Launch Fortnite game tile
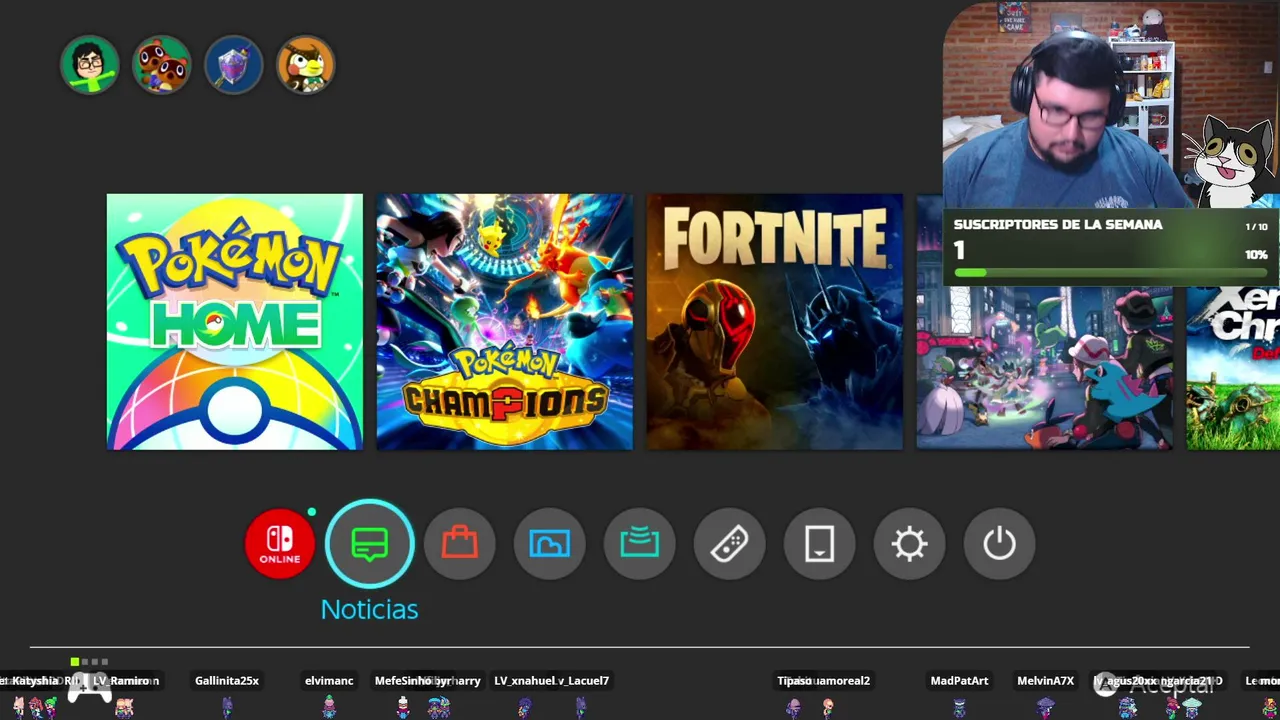This screenshot has height=720, width=1280. pyautogui.click(x=775, y=322)
